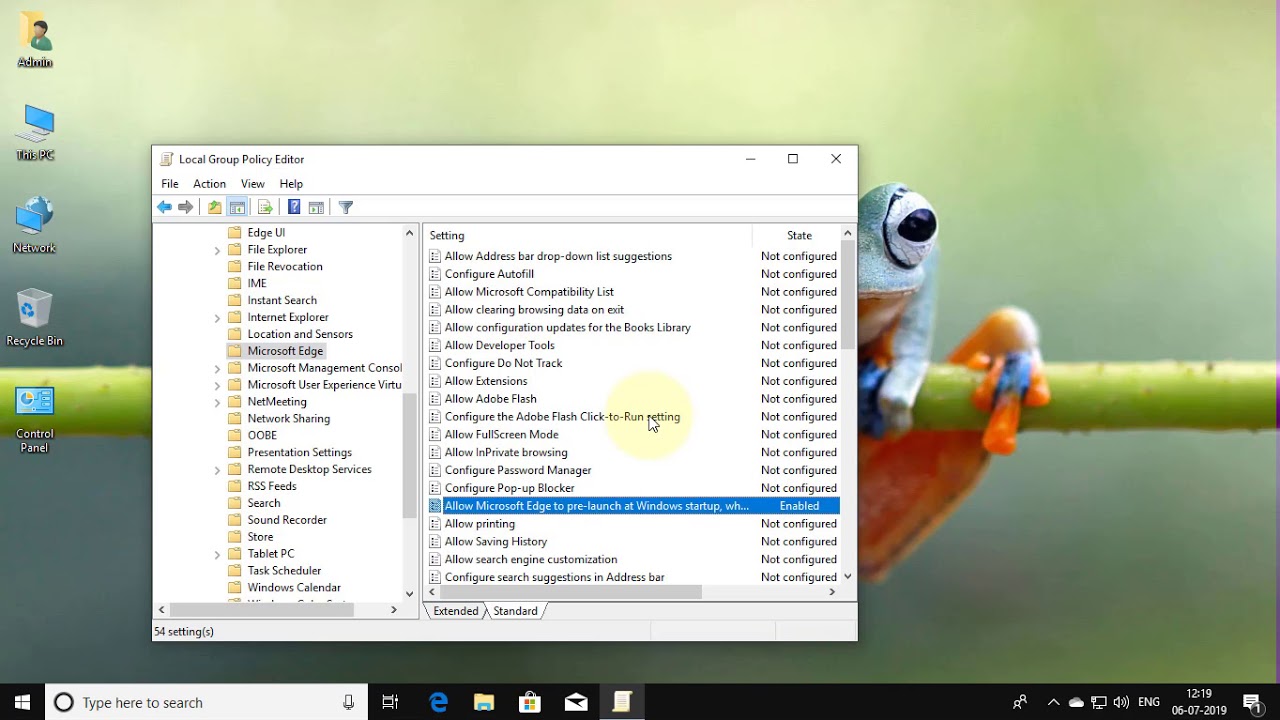Open the File menu
The image size is (1280, 720).
pyautogui.click(x=170, y=184)
